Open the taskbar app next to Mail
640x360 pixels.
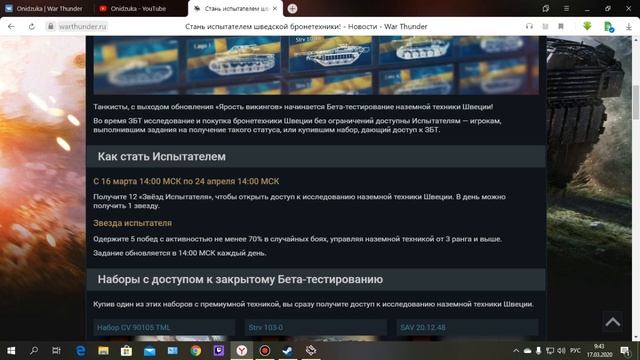pos(173,351)
